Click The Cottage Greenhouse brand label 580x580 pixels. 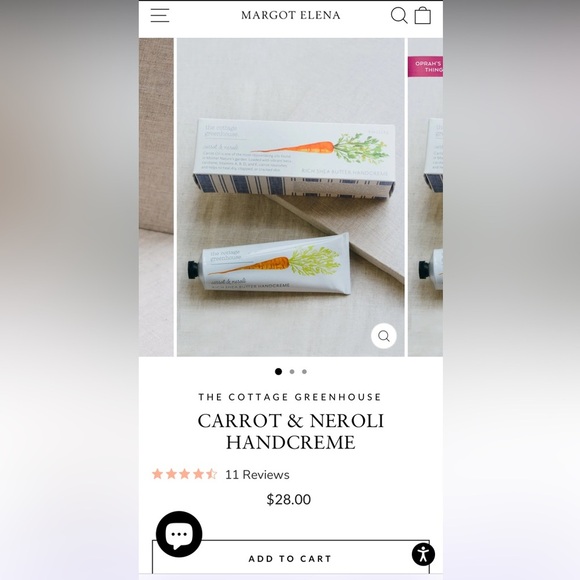pos(290,397)
